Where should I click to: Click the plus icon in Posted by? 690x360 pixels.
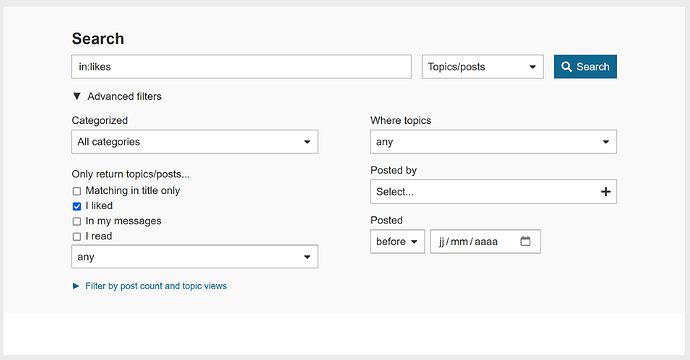click(x=606, y=191)
